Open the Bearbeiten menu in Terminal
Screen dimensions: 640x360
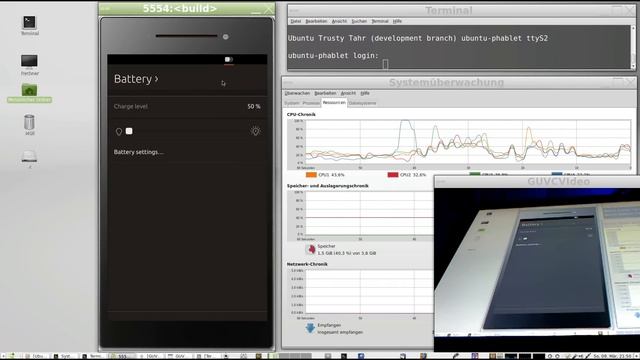(x=316, y=21)
